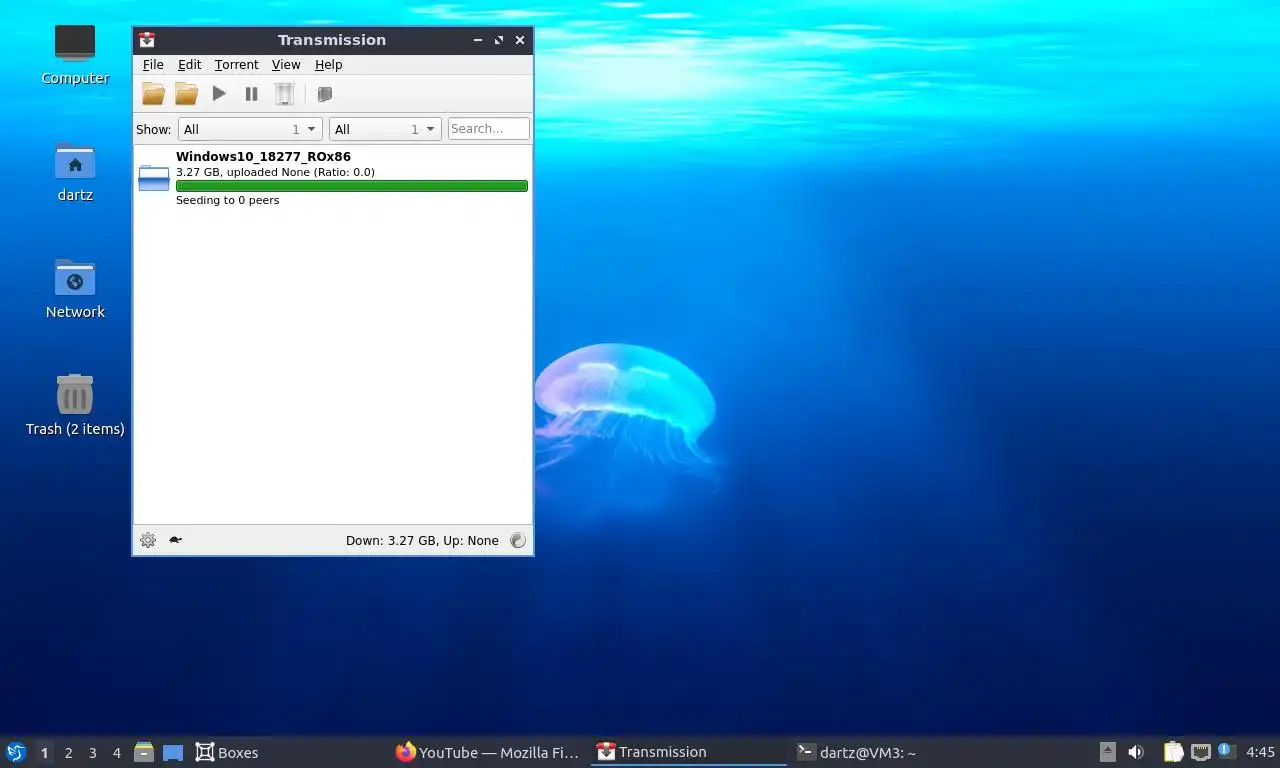Open the File menu
The height and width of the screenshot is (768, 1280).
coord(153,65)
